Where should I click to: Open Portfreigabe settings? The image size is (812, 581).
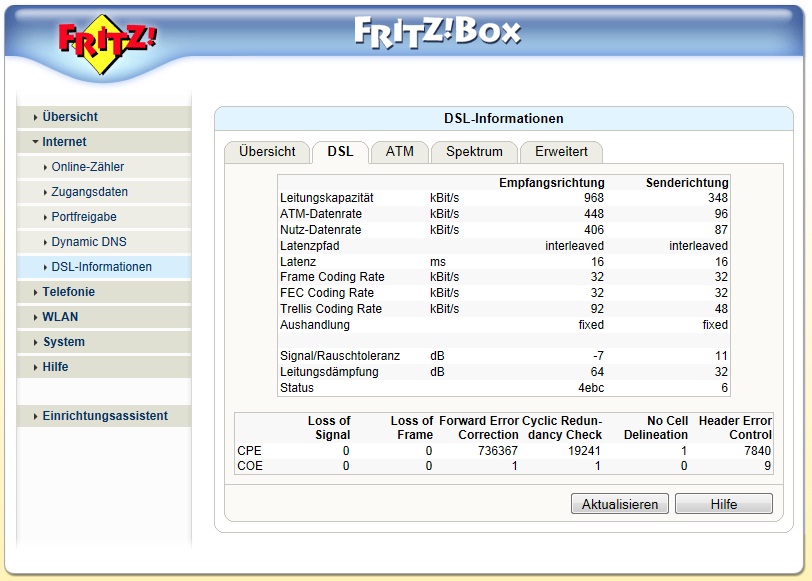104,216
